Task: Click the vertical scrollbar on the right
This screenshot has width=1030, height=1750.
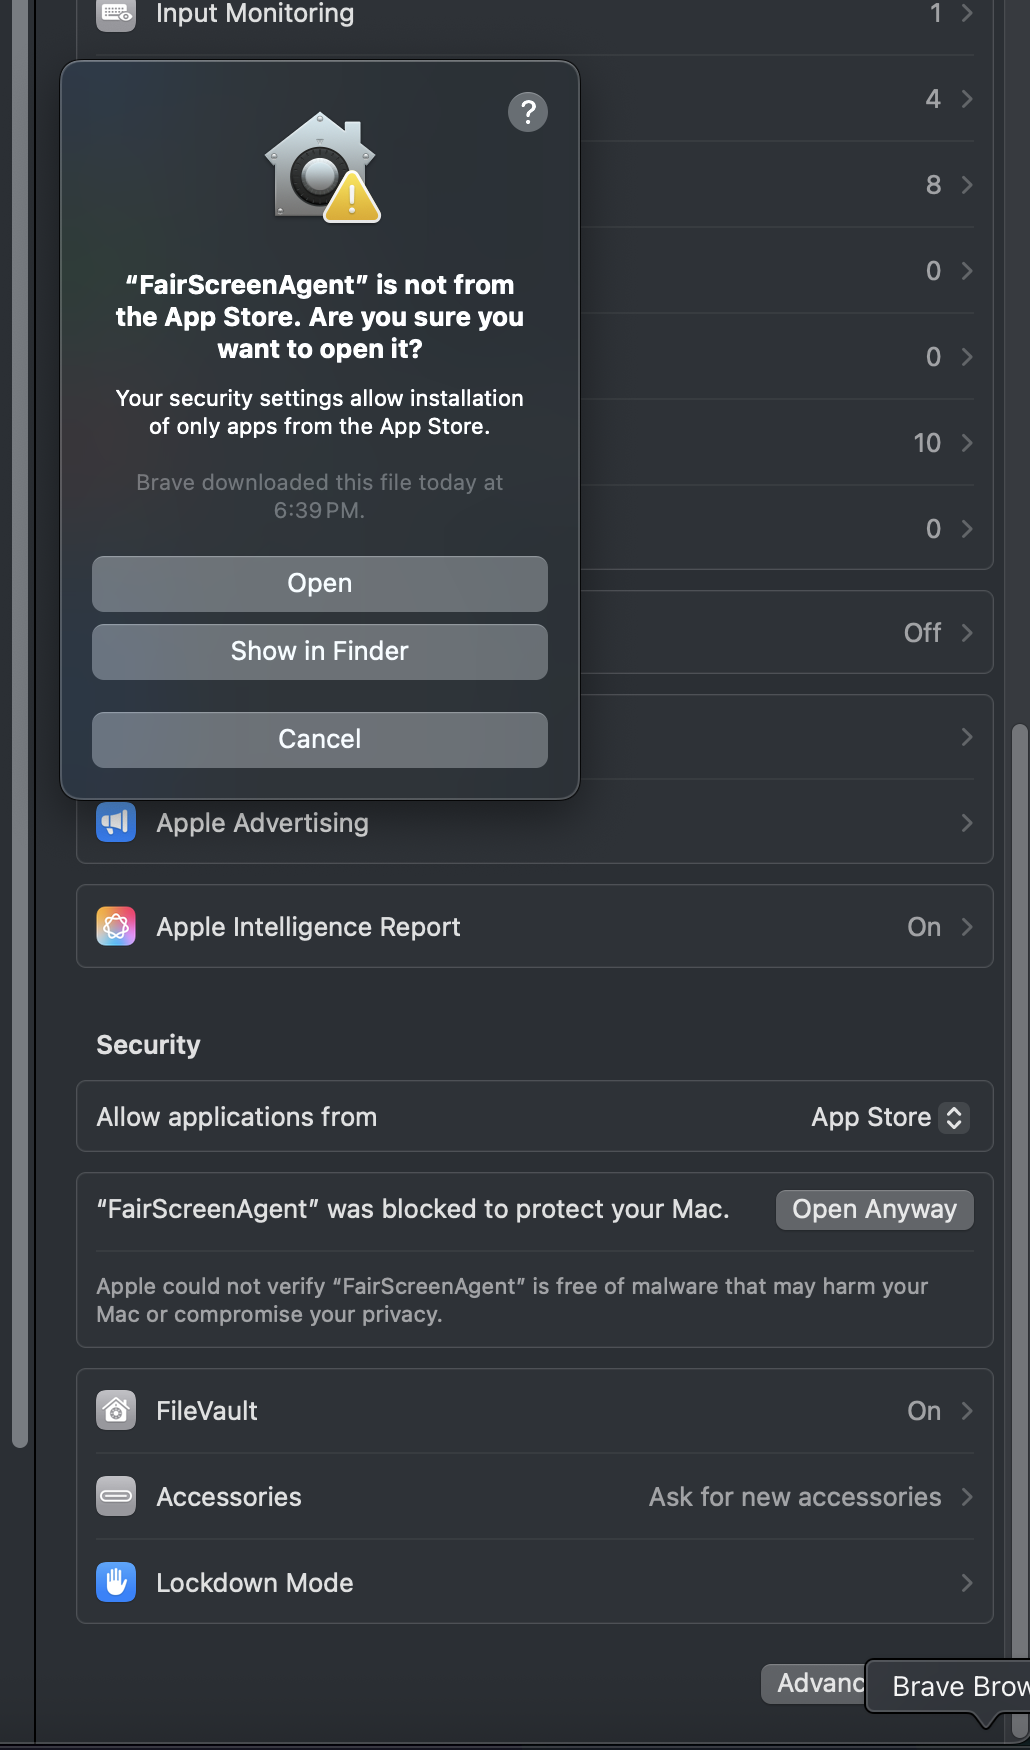Action: [1019, 1200]
